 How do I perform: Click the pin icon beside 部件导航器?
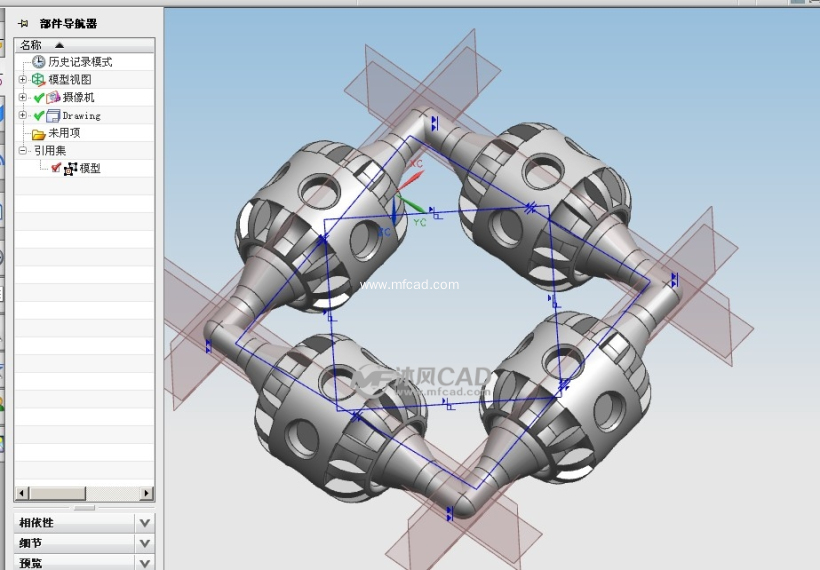tap(23, 23)
